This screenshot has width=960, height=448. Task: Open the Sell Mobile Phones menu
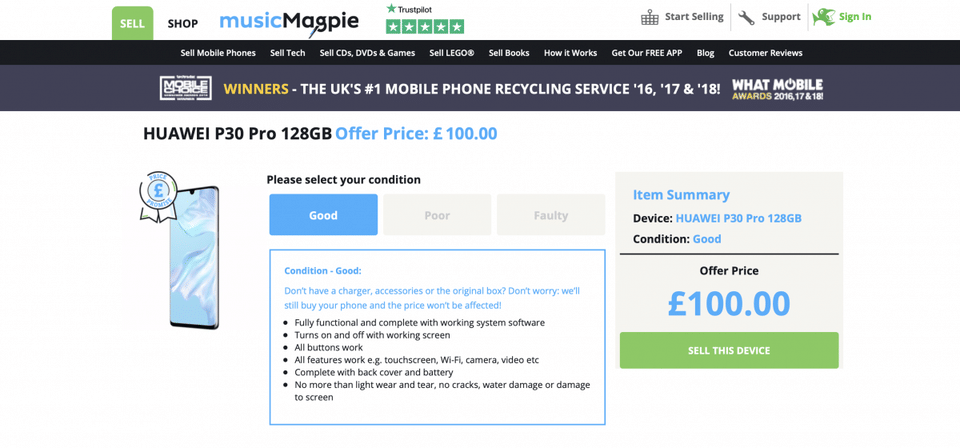218,53
